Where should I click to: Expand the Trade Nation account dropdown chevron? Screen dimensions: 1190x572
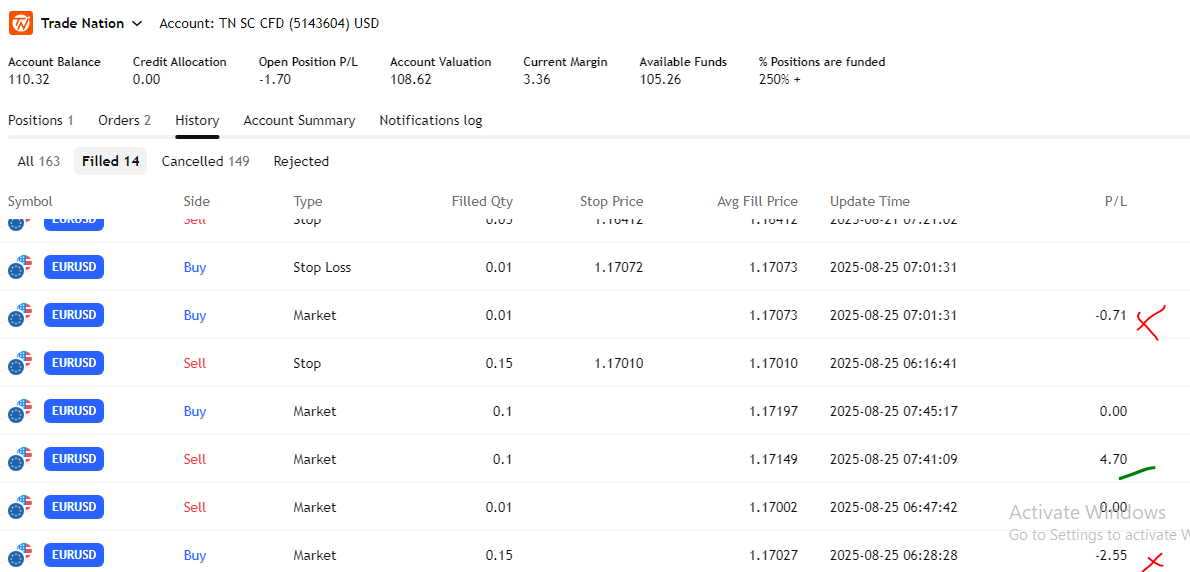[x=137, y=23]
